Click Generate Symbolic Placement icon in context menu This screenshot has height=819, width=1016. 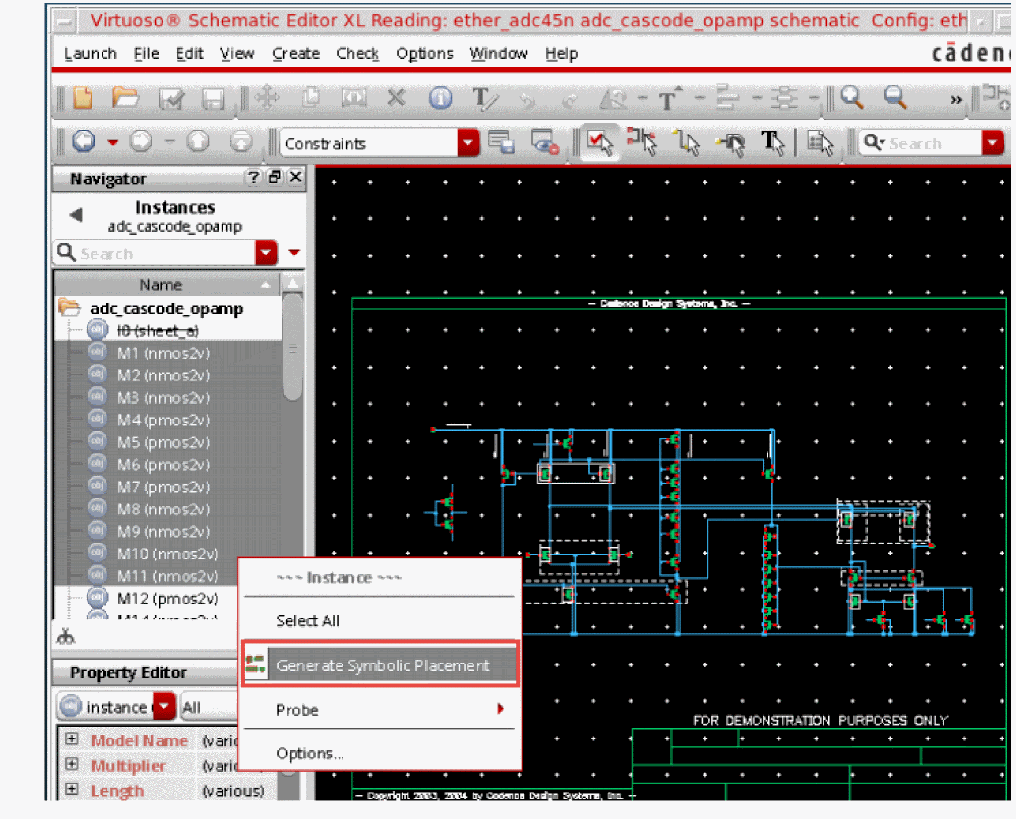click(256, 665)
